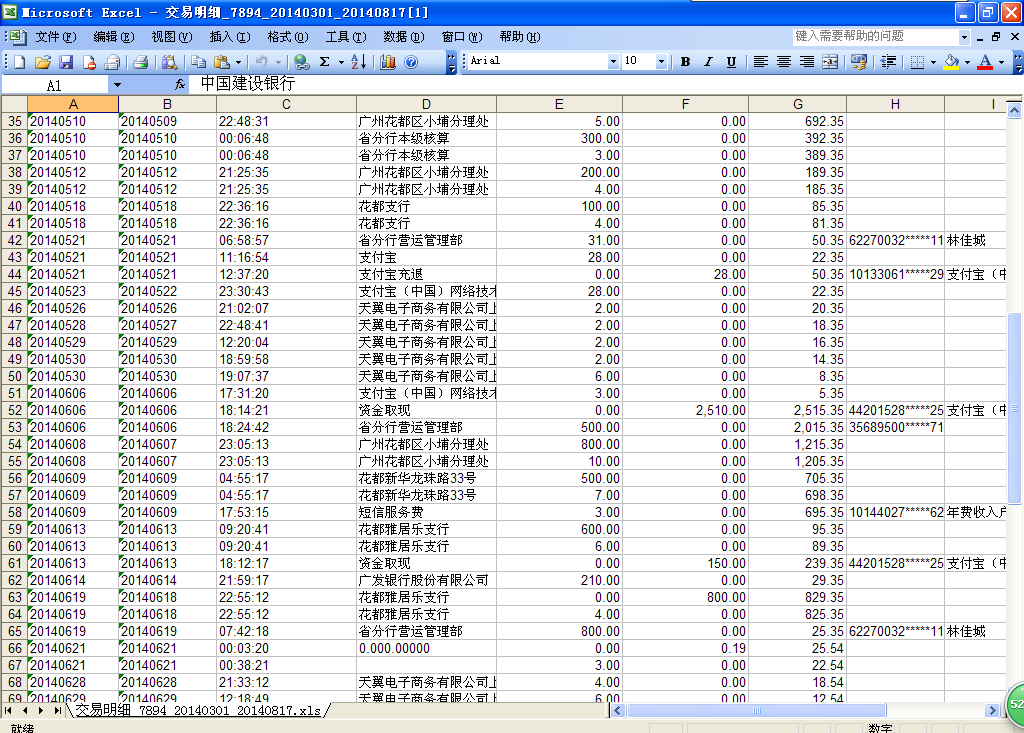The width and height of the screenshot is (1024, 733).
Task: Sort ascending with A-Z icon
Action: click(358, 62)
